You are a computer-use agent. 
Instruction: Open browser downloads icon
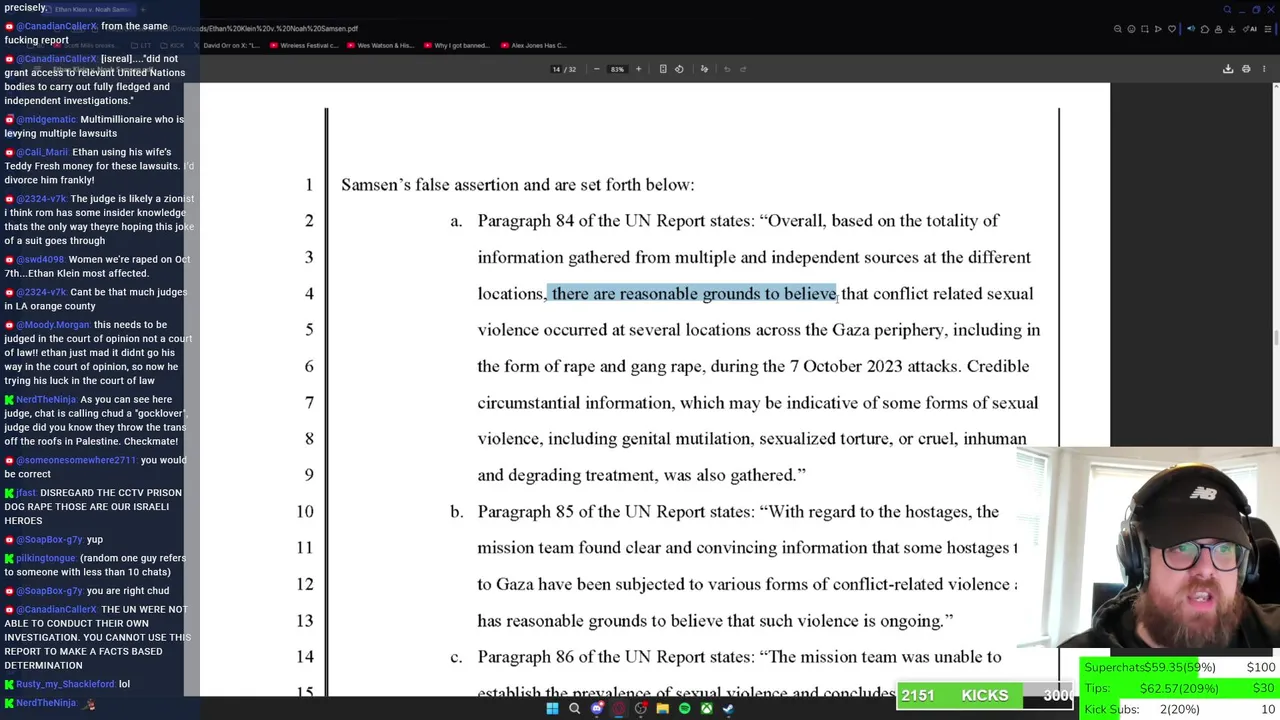coord(1232,29)
